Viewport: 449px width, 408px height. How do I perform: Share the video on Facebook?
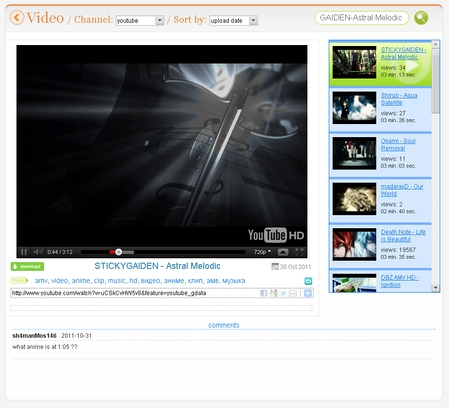263,293
